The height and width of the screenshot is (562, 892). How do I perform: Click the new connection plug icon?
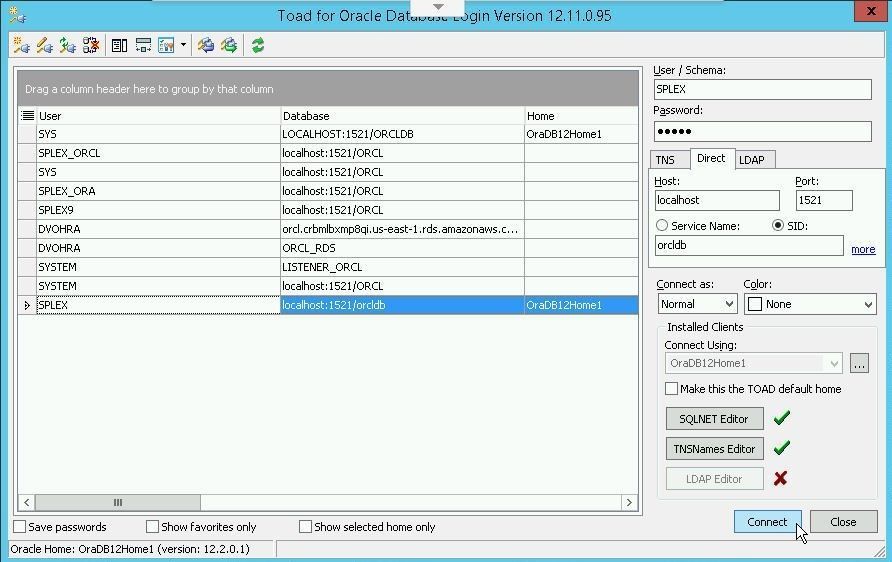click(x=21, y=45)
